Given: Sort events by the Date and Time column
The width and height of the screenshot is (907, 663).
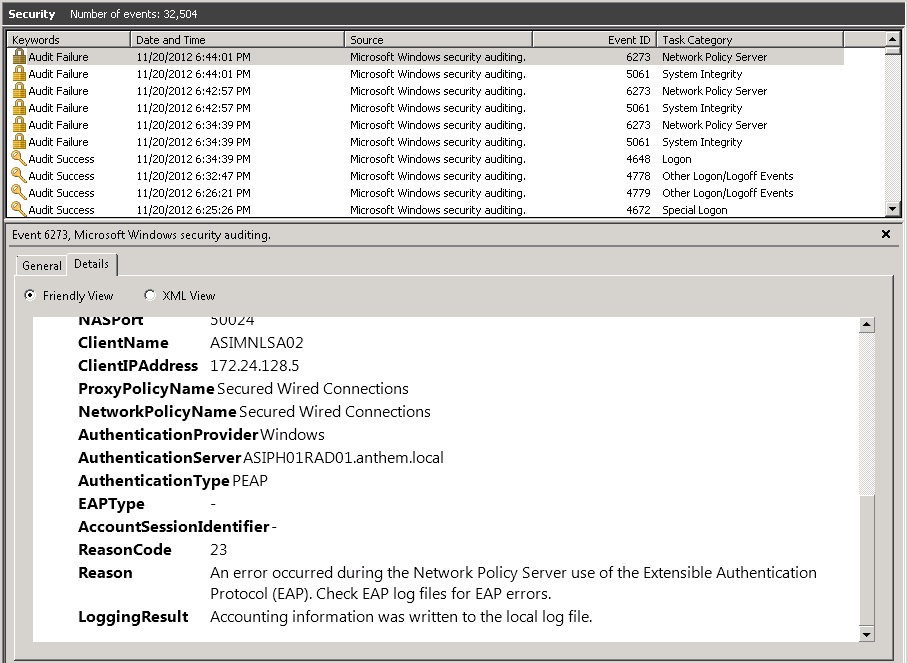Looking at the screenshot, I should pyautogui.click(x=237, y=38).
